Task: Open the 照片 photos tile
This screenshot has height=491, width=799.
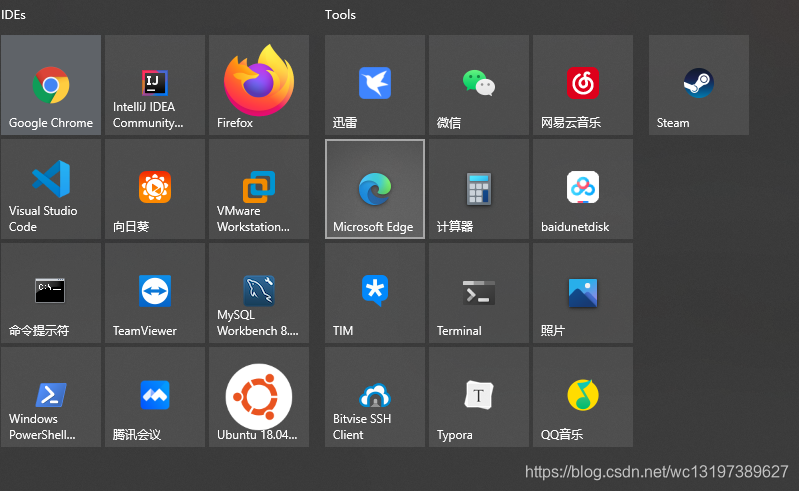Action: 583,293
